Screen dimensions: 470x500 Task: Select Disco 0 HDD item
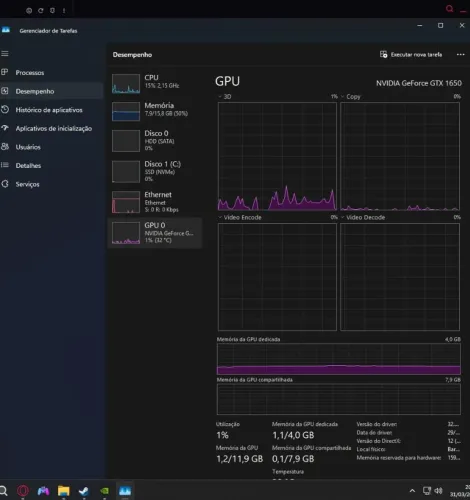(155, 140)
